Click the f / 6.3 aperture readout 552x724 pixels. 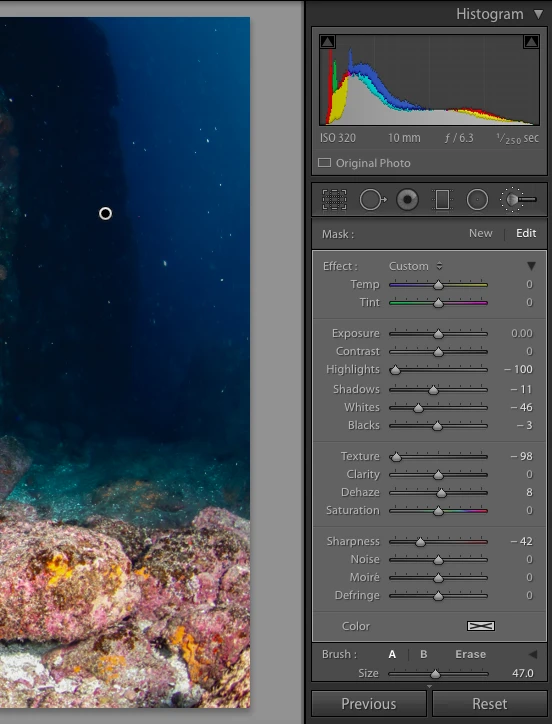(x=459, y=138)
